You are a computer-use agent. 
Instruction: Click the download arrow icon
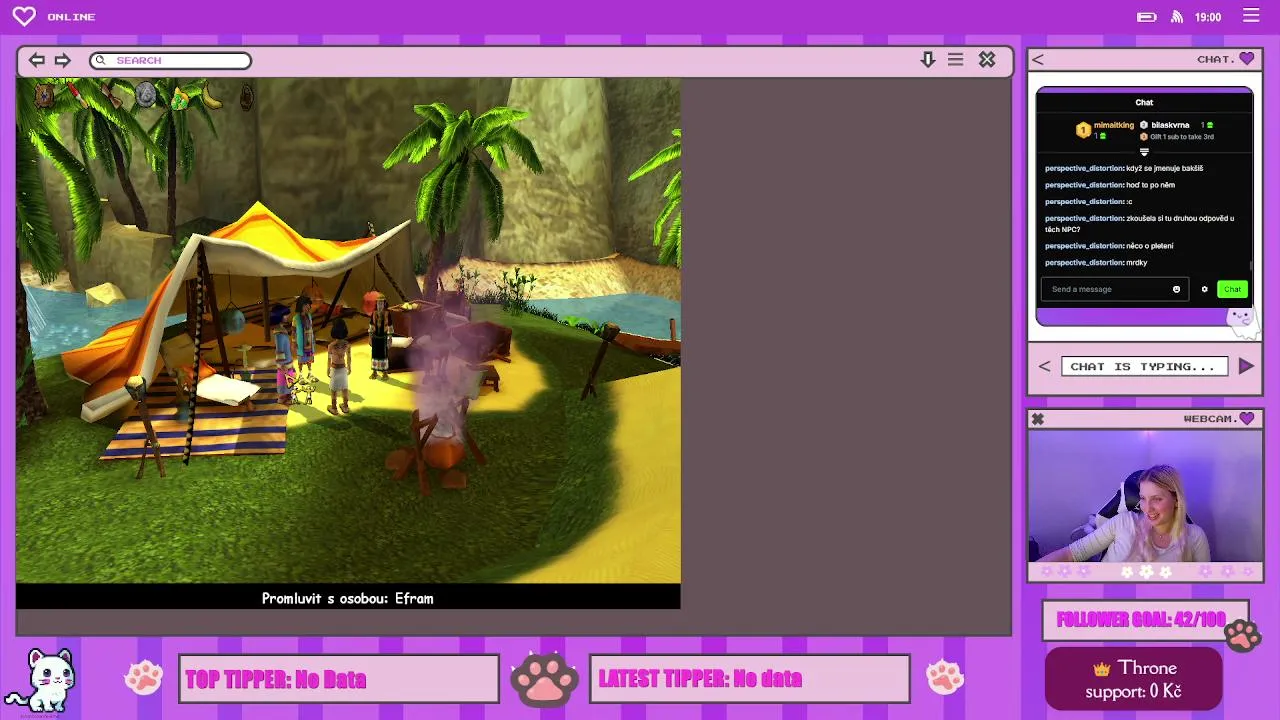coord(928,60)
